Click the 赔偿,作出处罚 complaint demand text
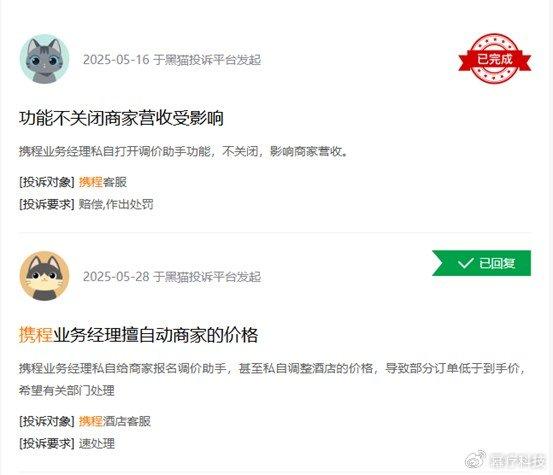This screenshot has height=475, width=553. (116, 204)
